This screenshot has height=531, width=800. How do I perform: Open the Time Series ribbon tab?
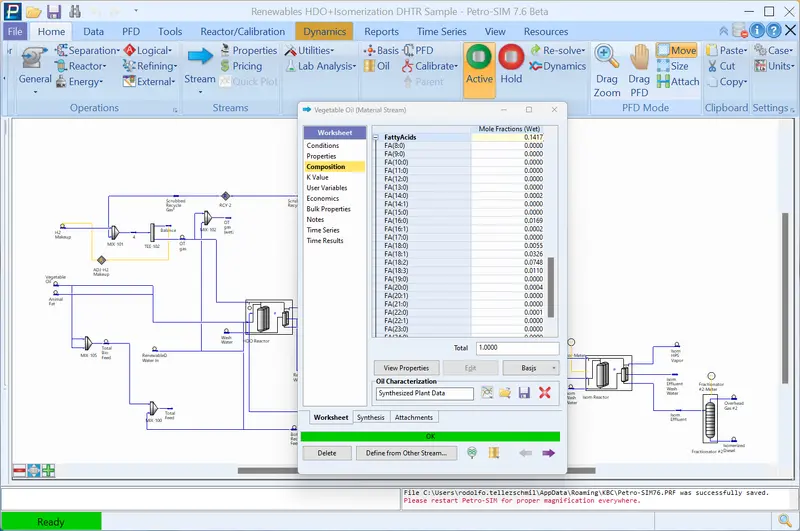(441, 31)
